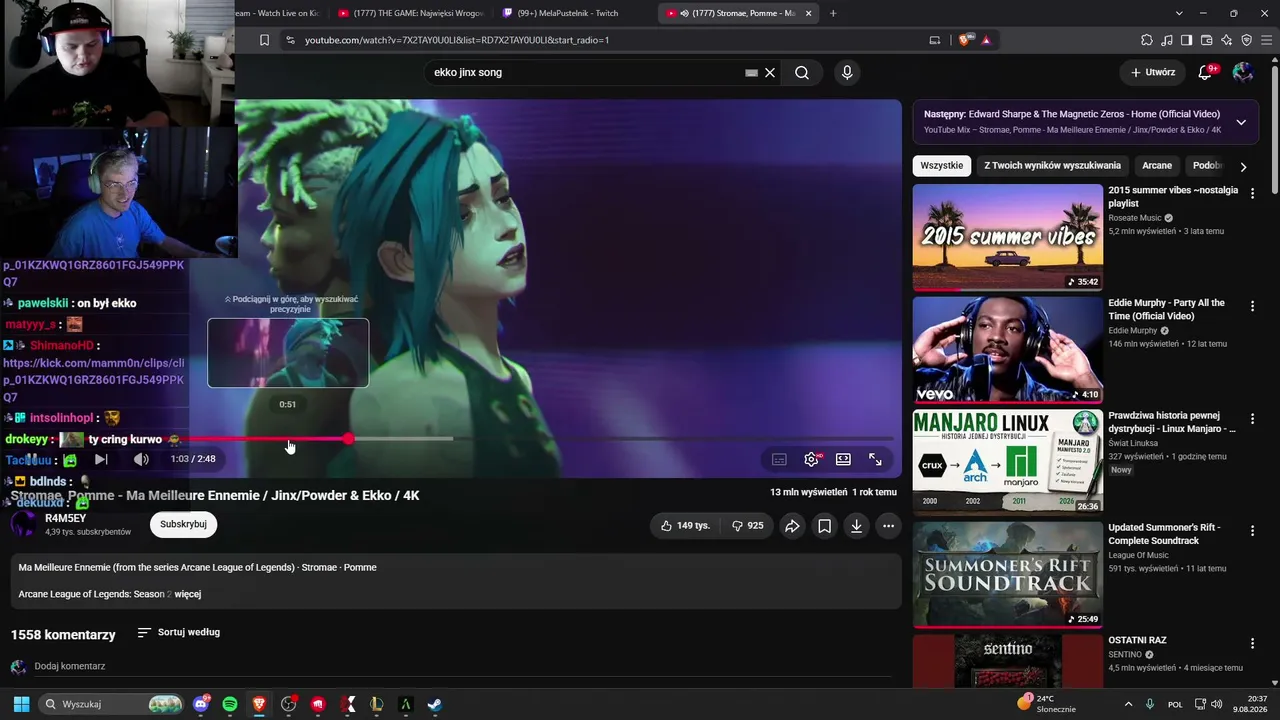Share the video via arrow icon

pos(792,525)
